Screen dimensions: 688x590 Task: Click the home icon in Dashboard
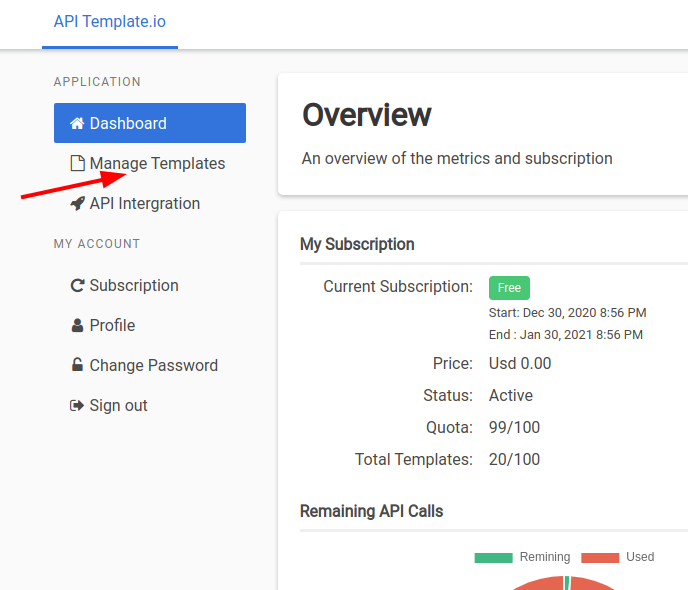pyautogui.click(x=77, y=123)
